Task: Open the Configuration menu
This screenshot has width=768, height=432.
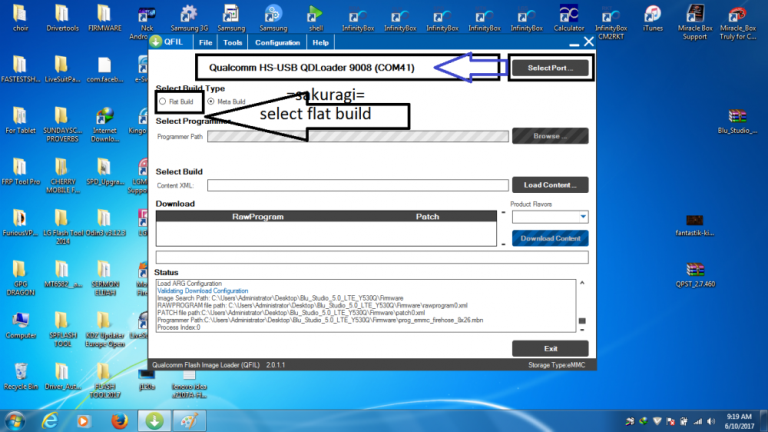Action: coord(277,43)
